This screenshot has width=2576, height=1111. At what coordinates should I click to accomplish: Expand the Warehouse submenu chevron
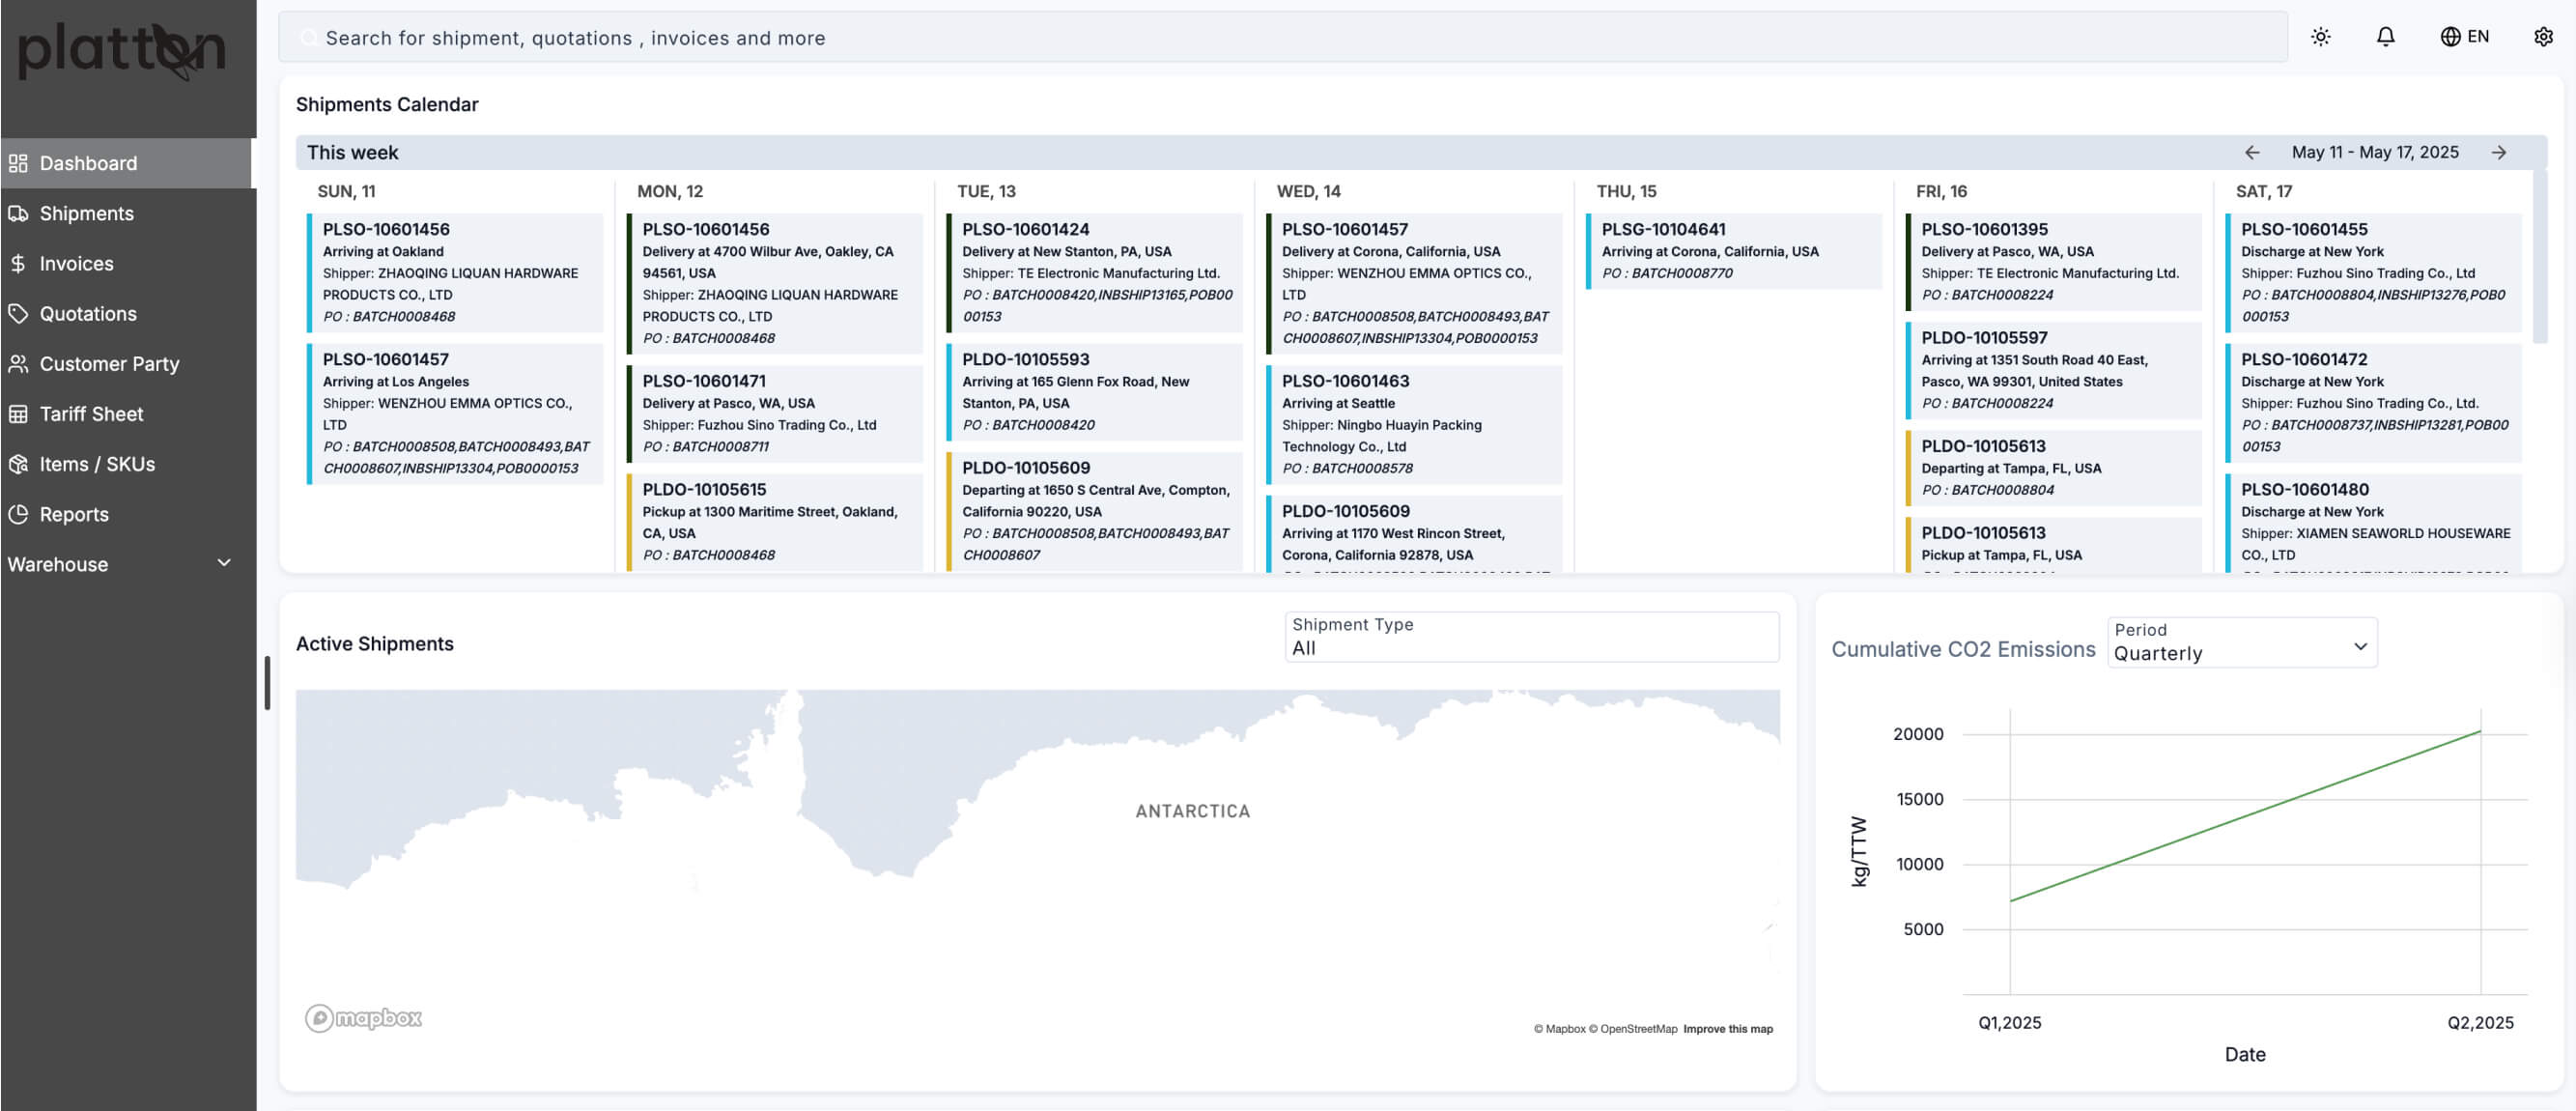click(224, 563)
